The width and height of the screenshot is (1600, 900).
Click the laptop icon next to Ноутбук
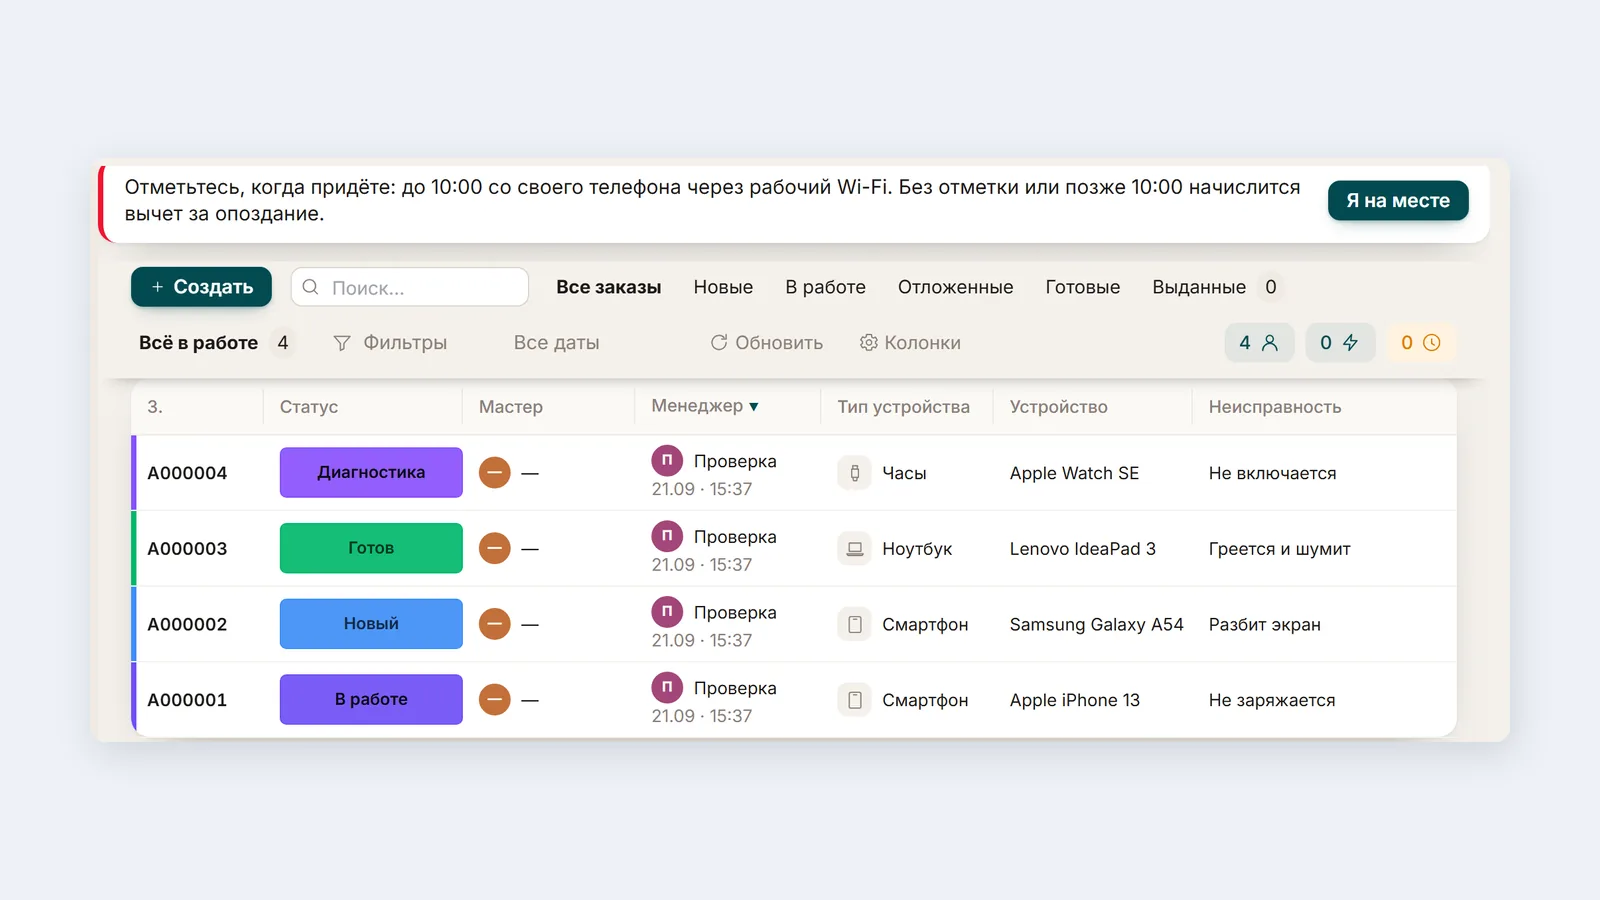coord(854,549)
